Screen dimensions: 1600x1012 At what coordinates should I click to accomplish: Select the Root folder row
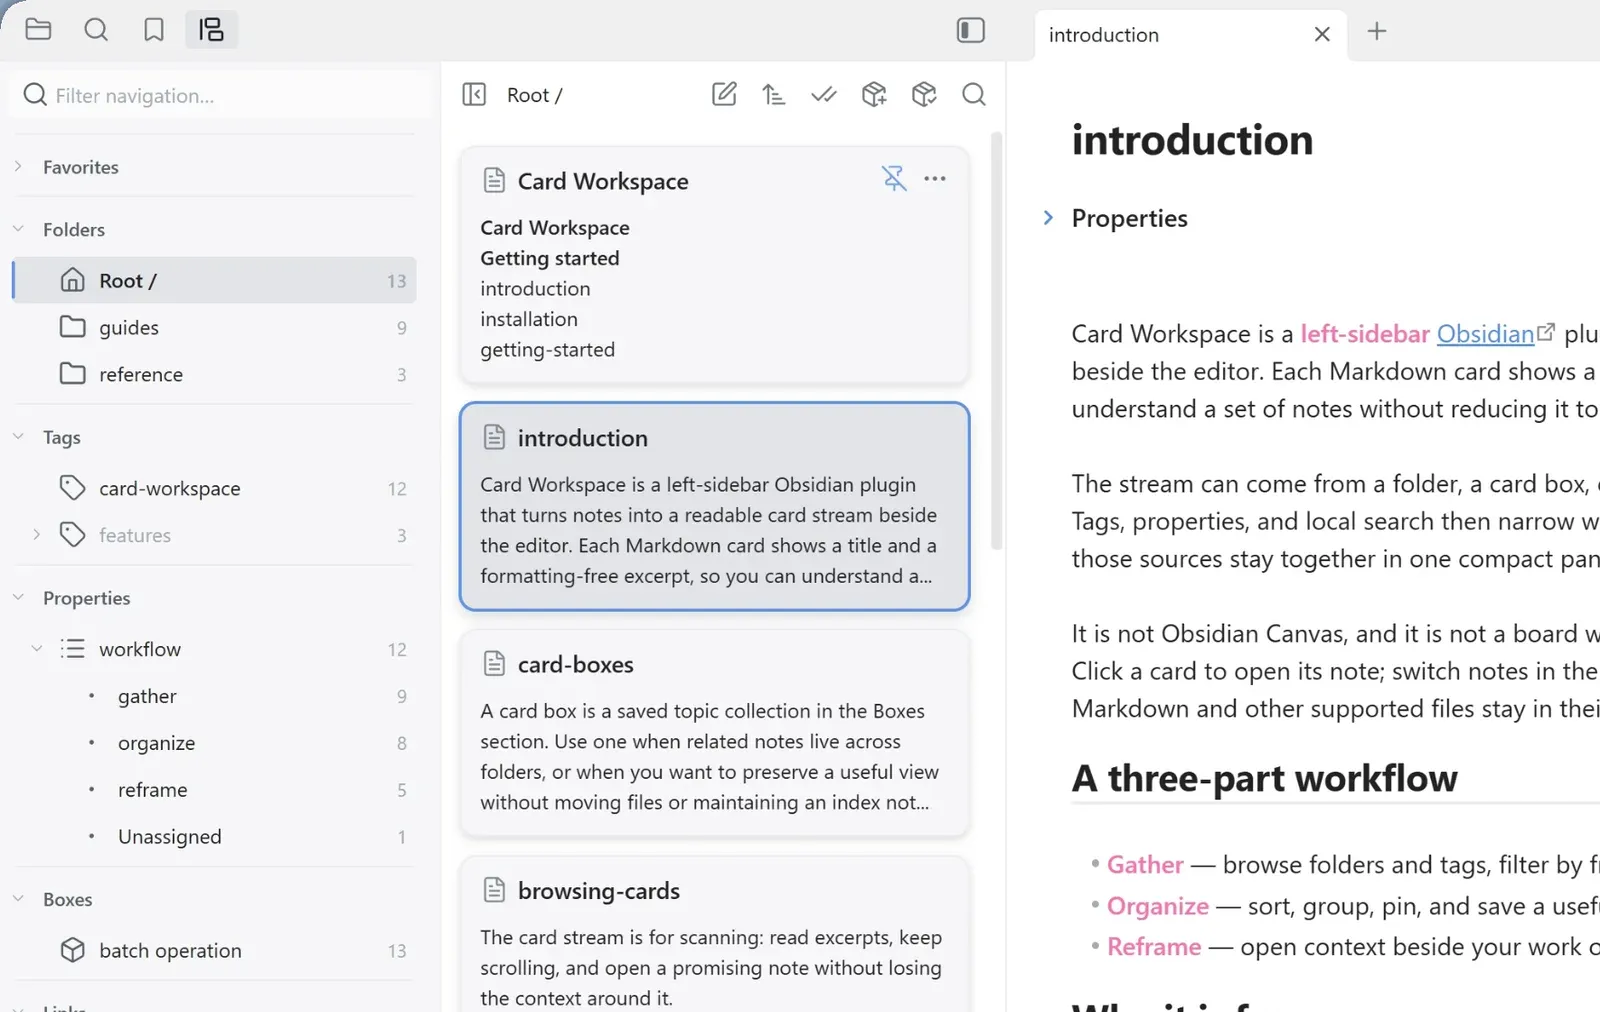click(214, 280)
